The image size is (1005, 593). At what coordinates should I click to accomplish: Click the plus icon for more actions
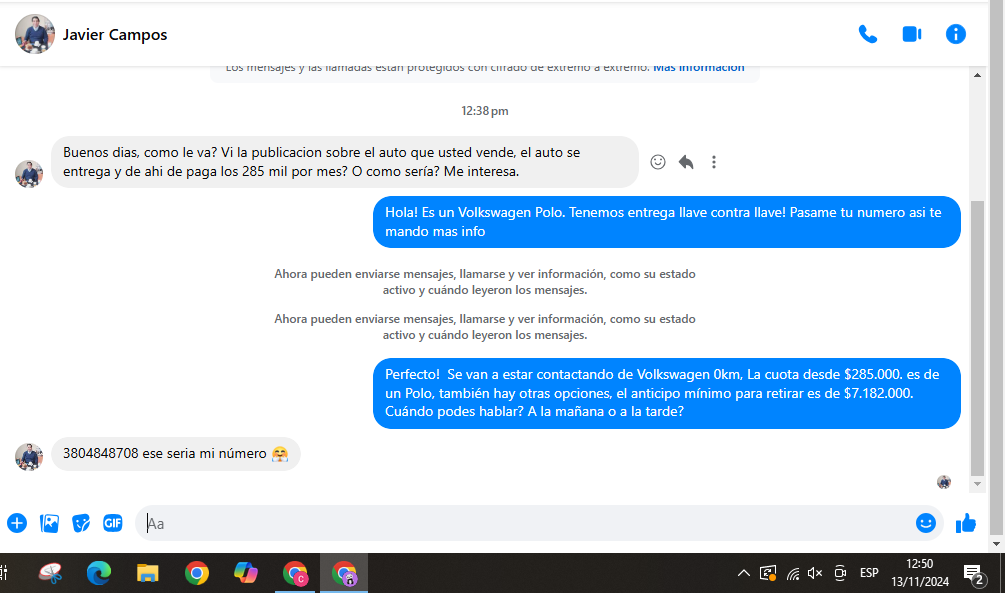17,523
